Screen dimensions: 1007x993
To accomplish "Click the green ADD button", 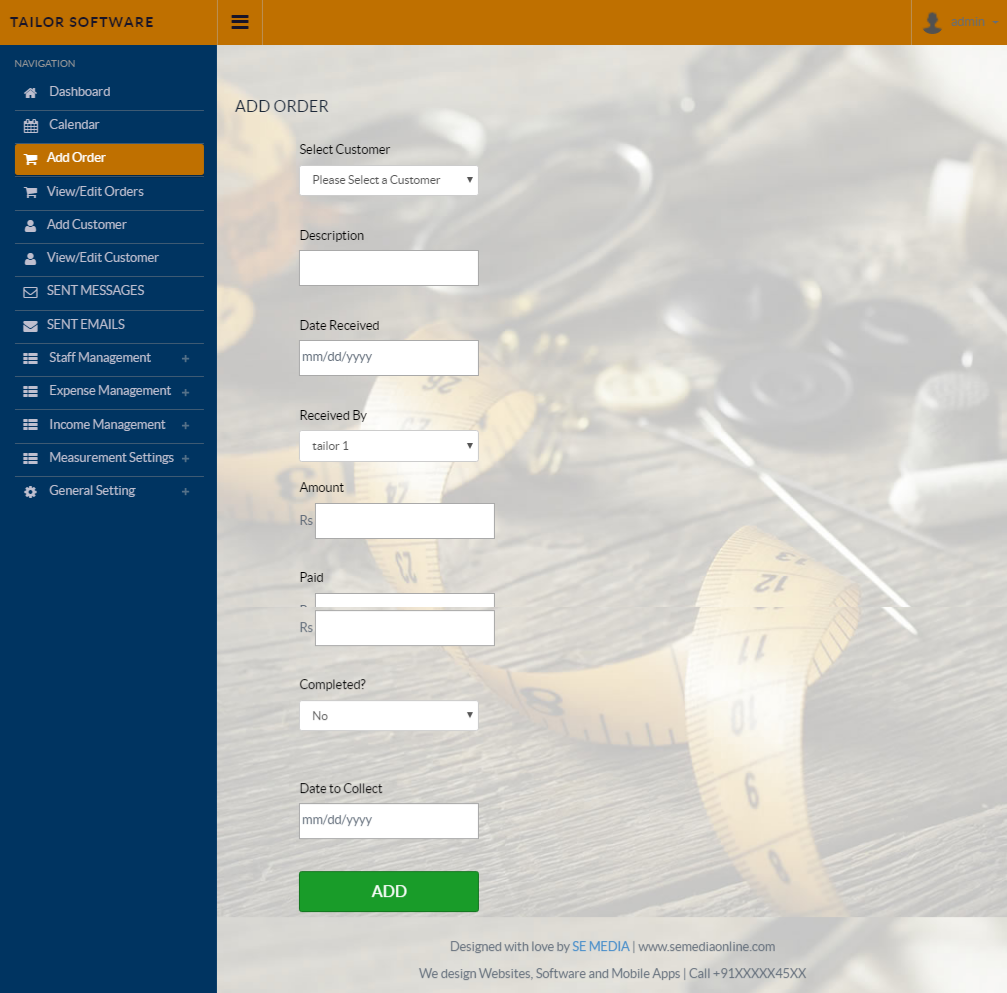I will 389,892.
